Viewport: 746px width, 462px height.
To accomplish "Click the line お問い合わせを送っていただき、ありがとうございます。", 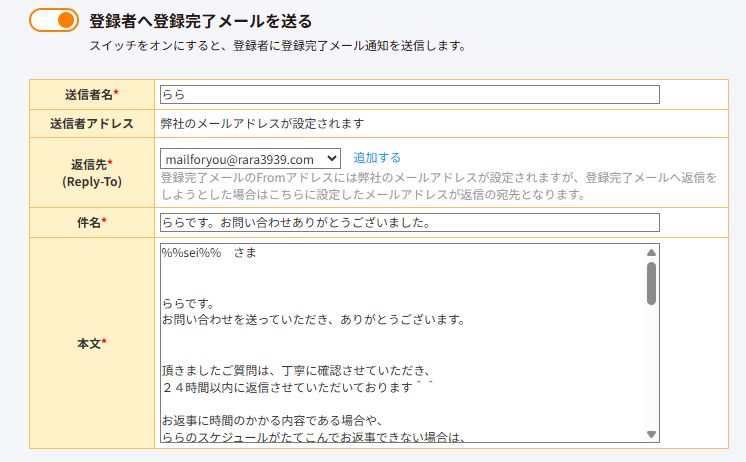I will point(314,320).
